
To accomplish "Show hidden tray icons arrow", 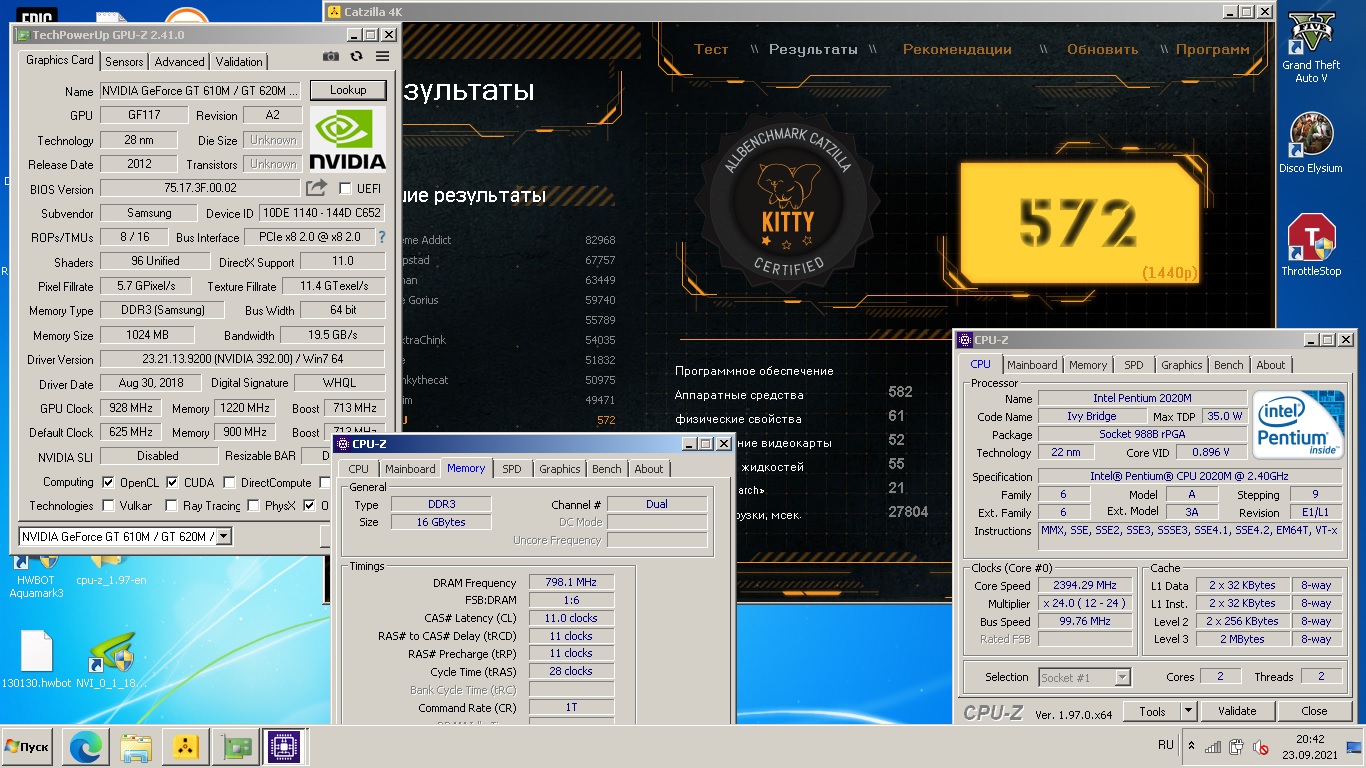I will (x=1190, y=746).
